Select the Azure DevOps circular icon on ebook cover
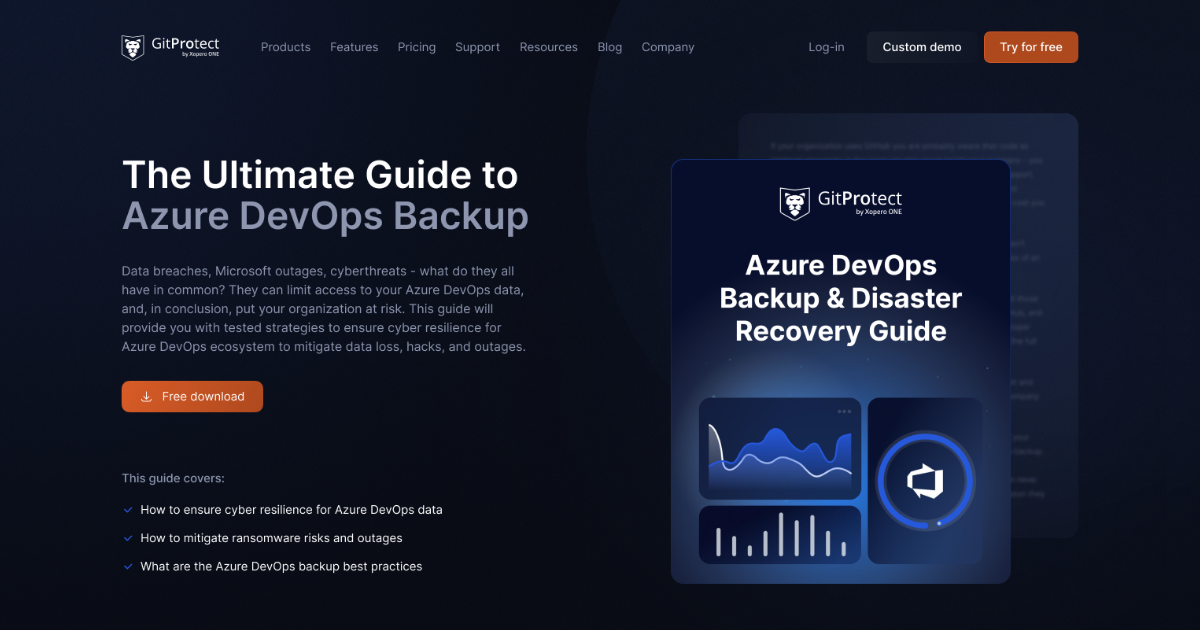The image size is (1200, 630). (925, 481)
